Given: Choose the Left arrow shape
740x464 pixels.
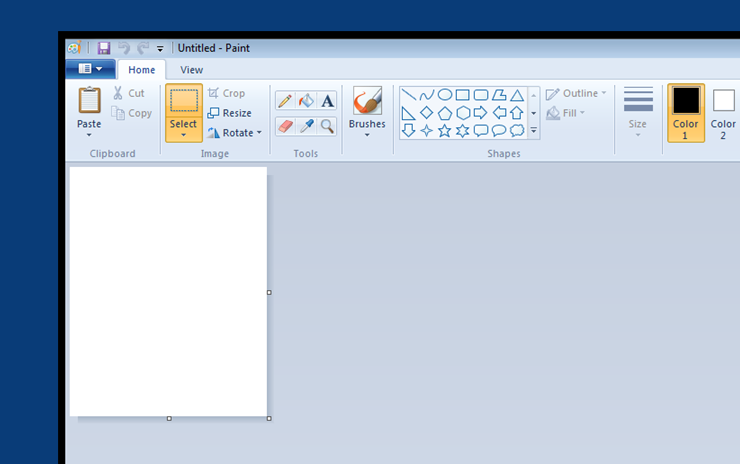Looking at the screenshot, I should (499, 113).
